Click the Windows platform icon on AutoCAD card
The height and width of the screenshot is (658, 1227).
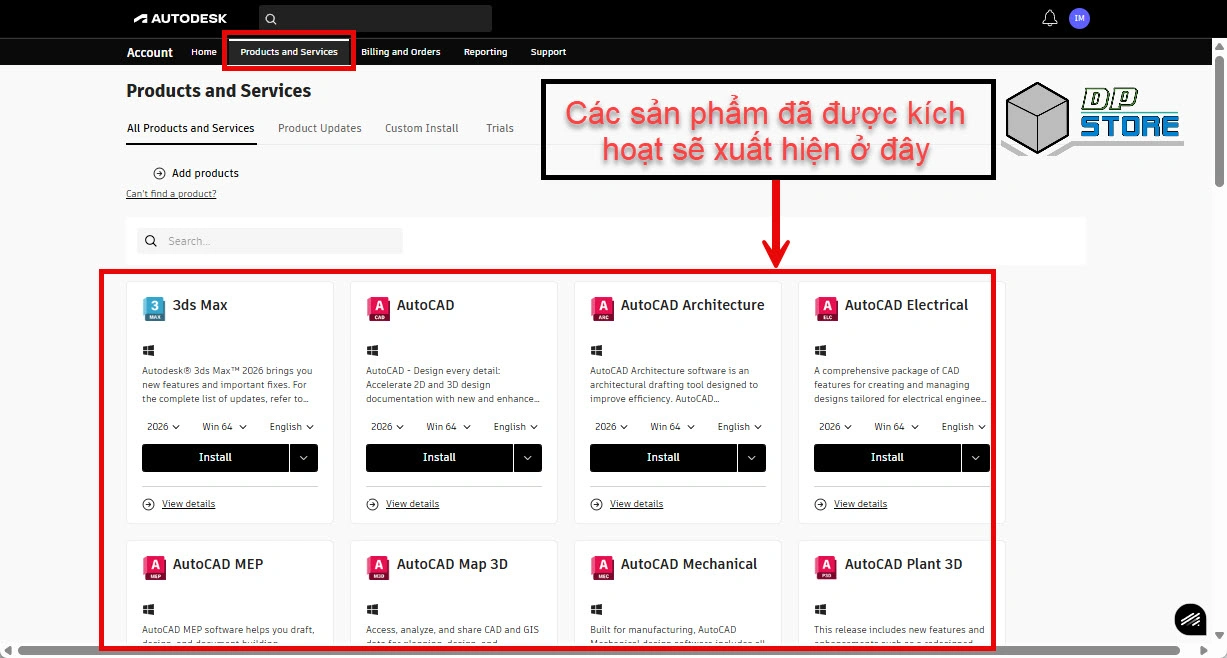point(372,350)
